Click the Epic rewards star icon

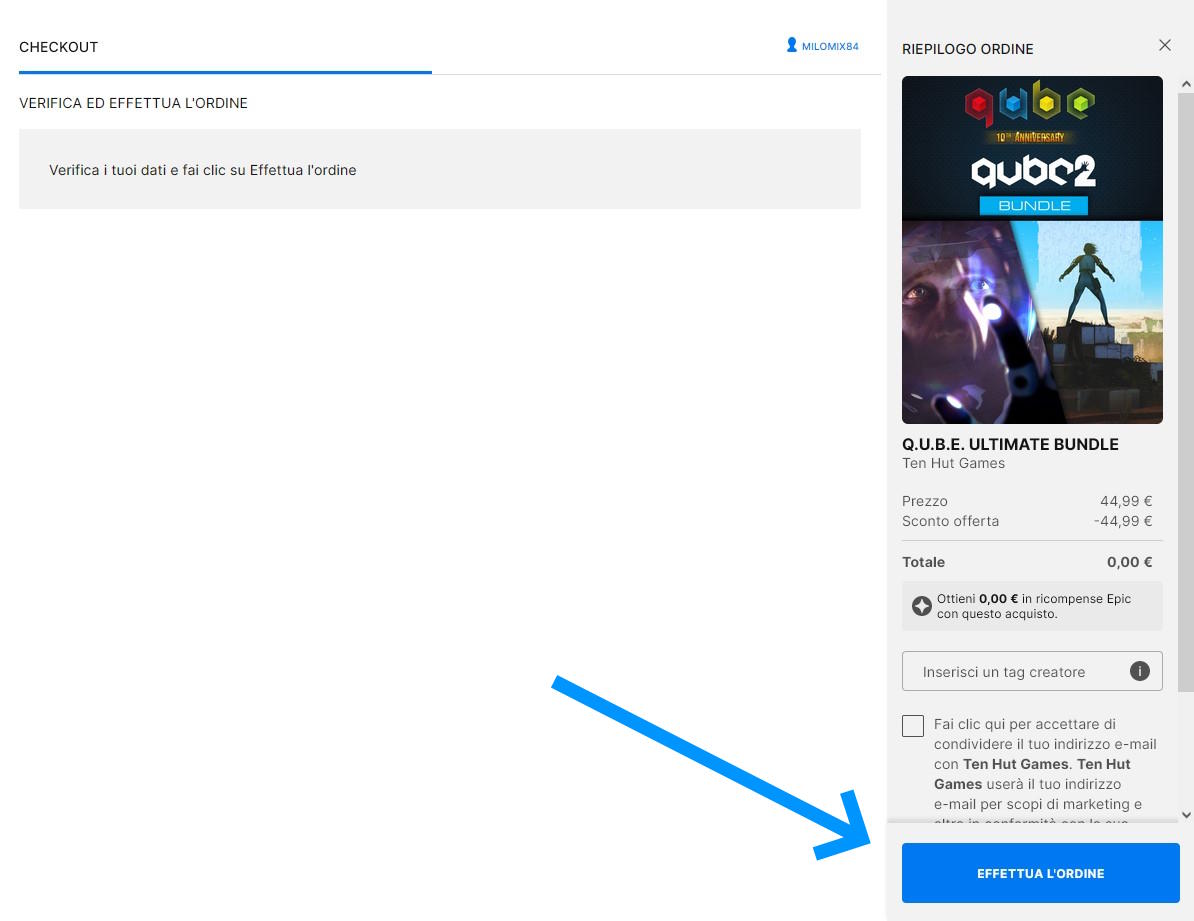point(922,606)
